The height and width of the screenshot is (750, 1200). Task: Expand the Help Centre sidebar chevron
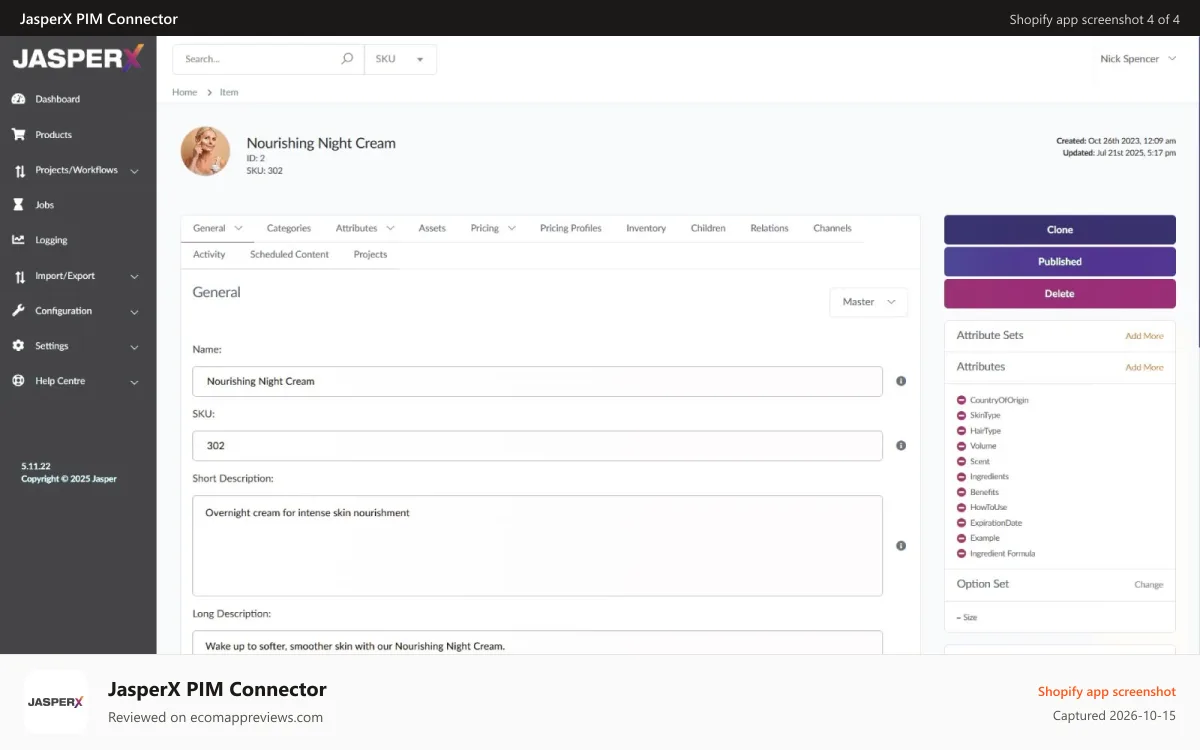(x=135, y=382)
